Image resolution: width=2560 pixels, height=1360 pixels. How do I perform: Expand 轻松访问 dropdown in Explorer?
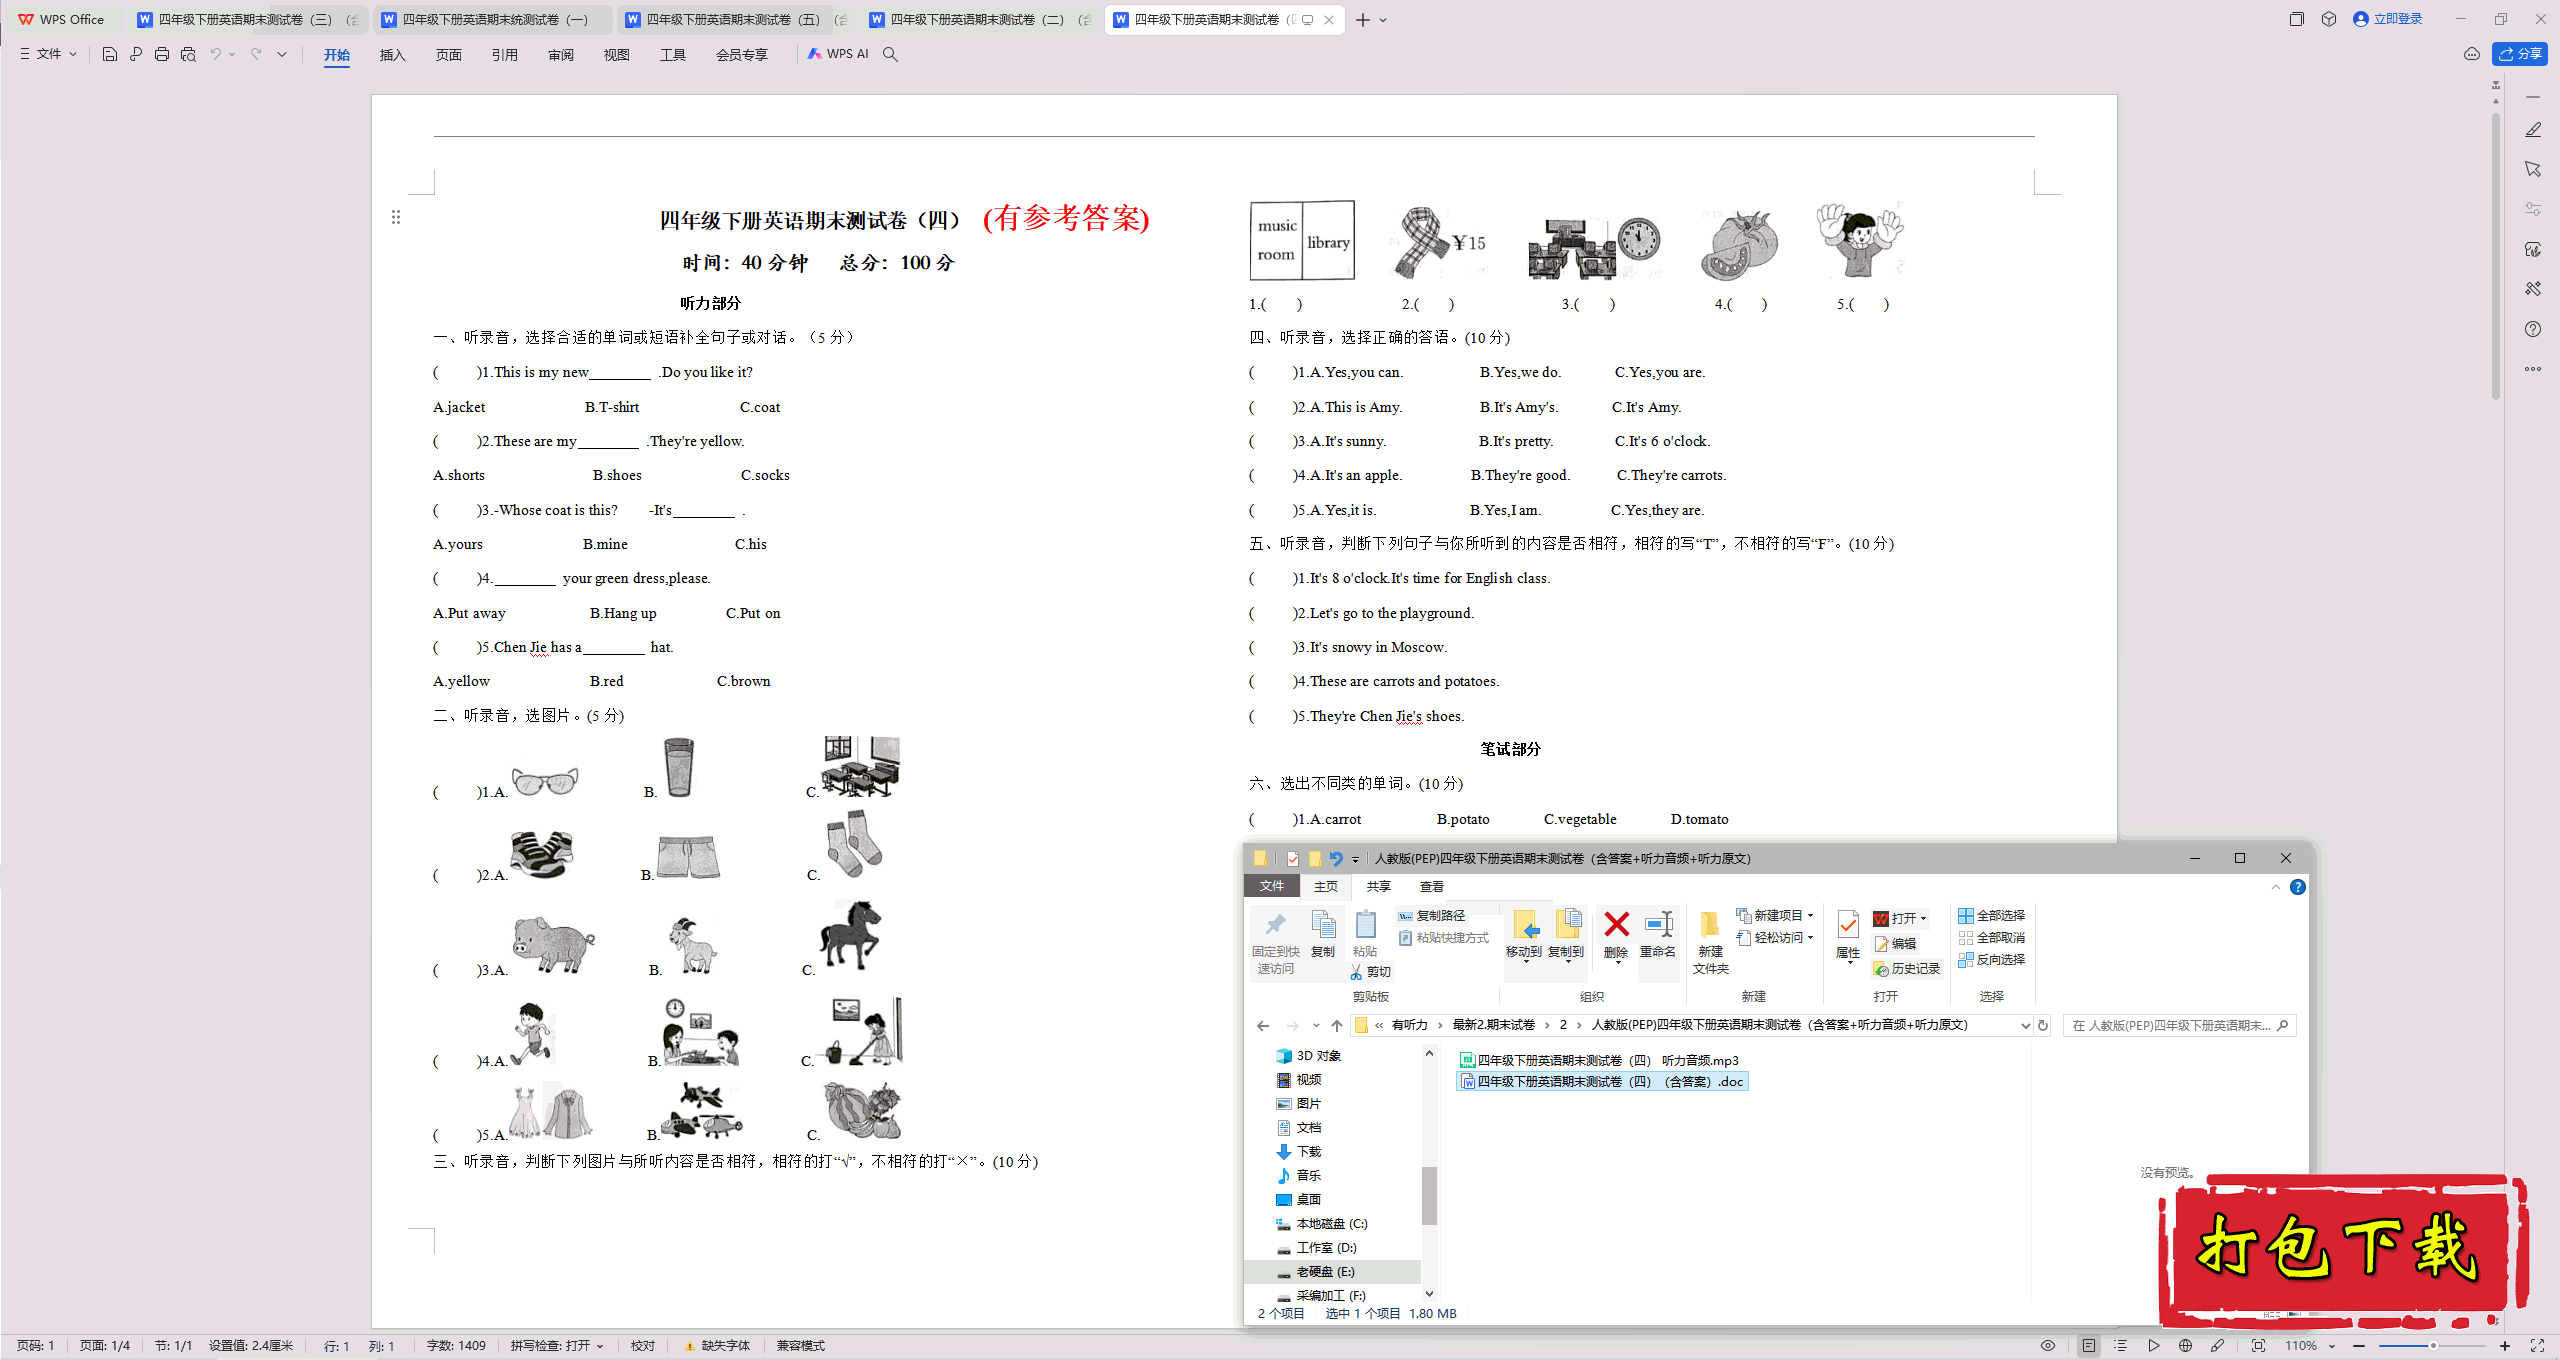[x=1810, y=938]
